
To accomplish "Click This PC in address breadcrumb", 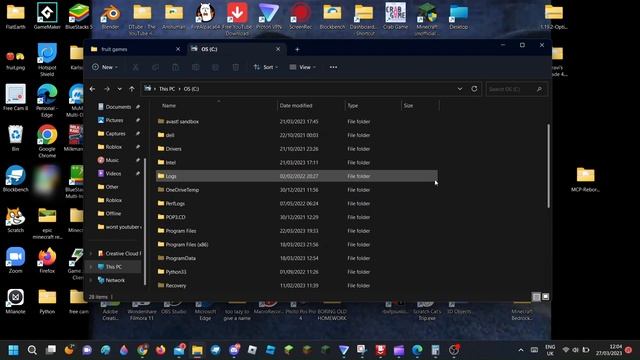I will click(x=167, y=89).
